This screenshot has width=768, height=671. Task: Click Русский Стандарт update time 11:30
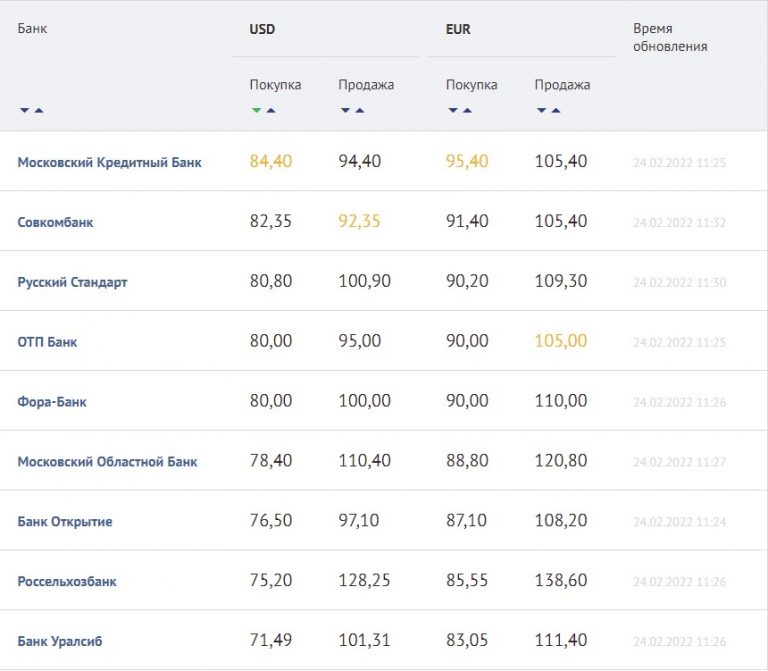tap(679, 283)
